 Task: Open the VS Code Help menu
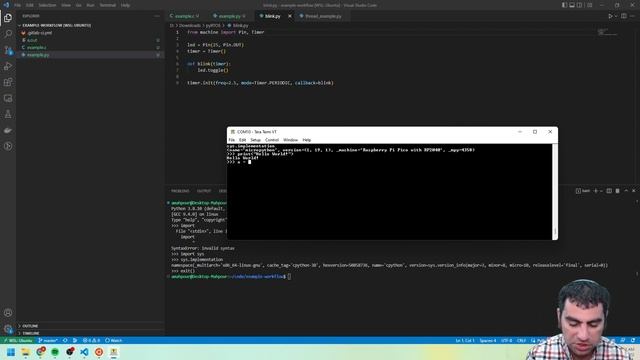click(125, 5)
